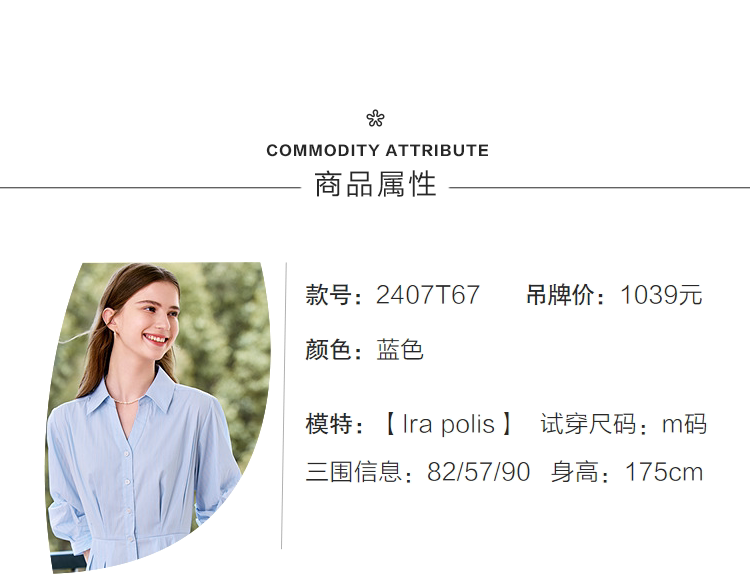
Task: Click the 身高 label
Action: pos(581,472)
